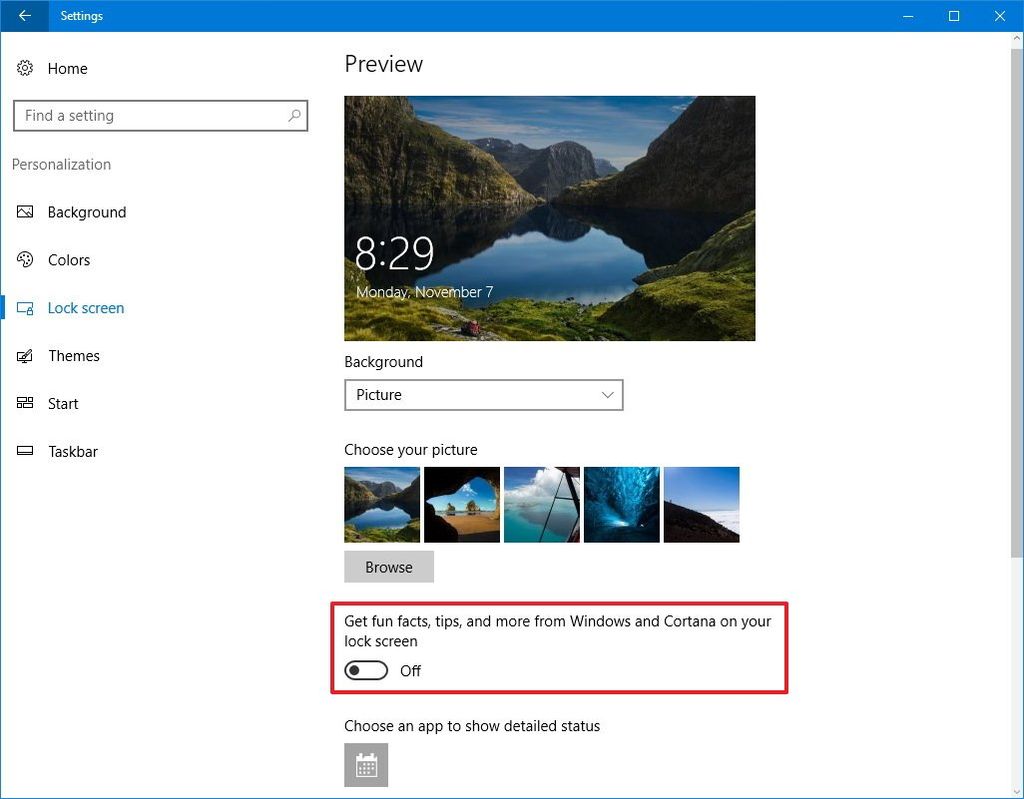1024x799 pixels.
Task: Click inside the Find a setting field
Action: tap(150, 116)
